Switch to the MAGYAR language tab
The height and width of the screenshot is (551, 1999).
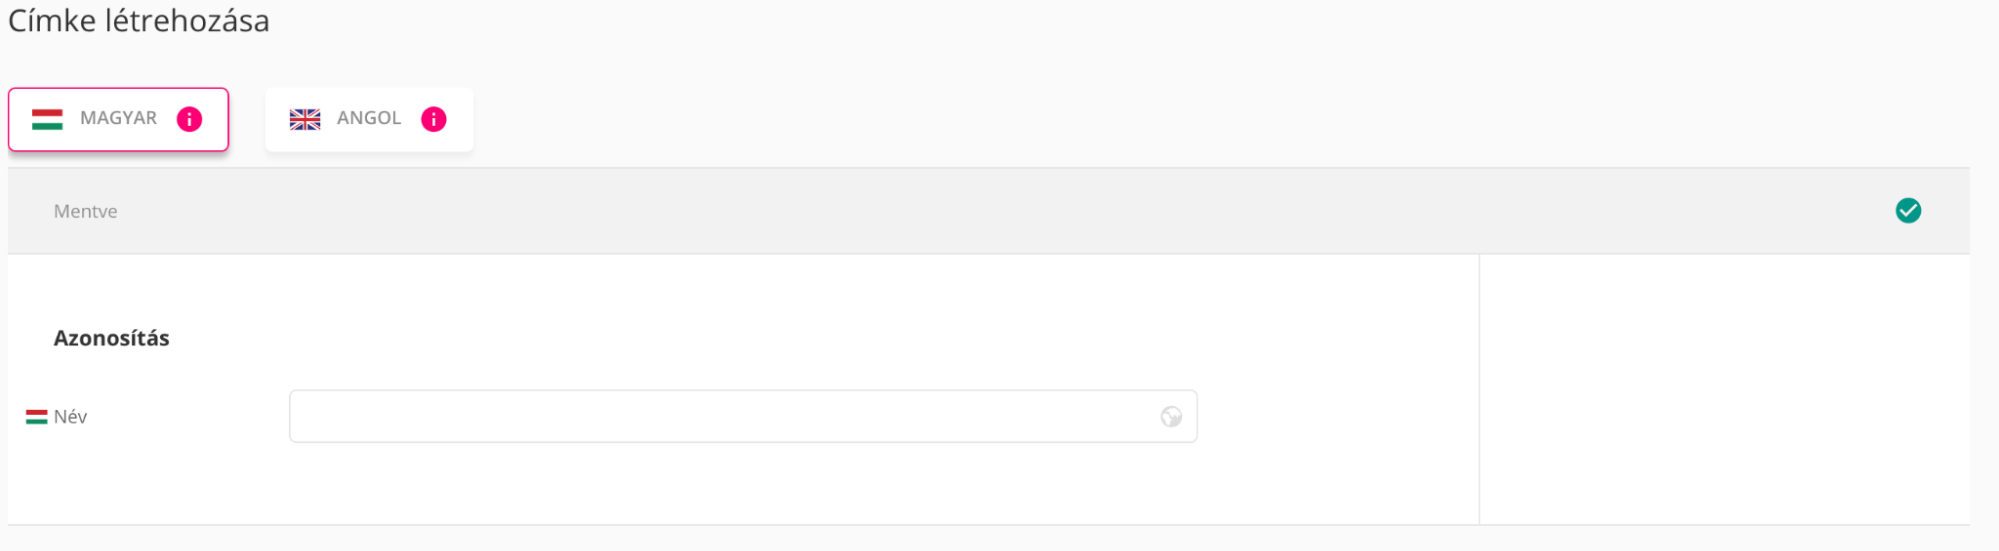click(x=118, y=119)
